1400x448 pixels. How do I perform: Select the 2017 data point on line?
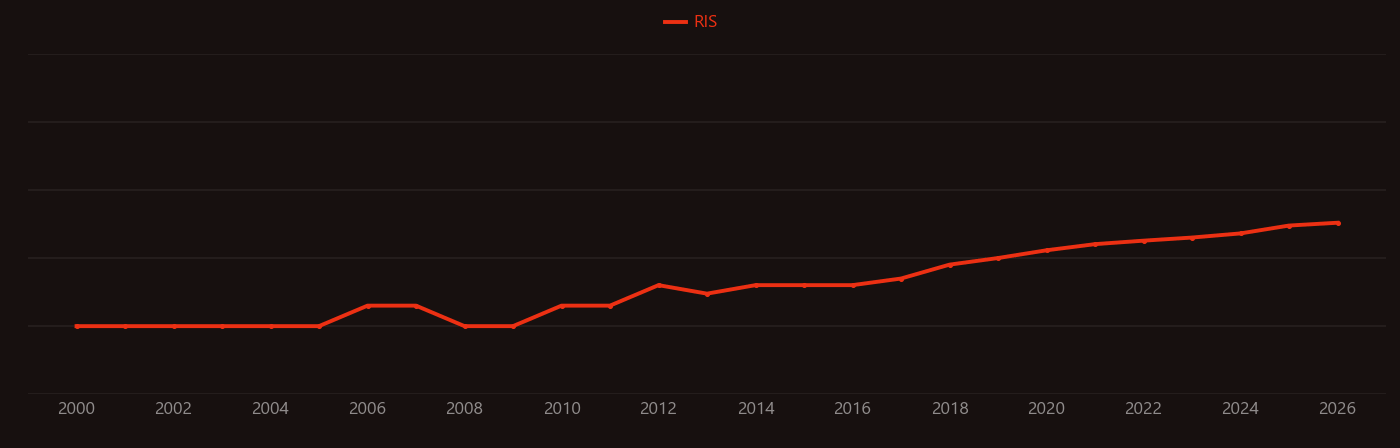tap(901, 279)
